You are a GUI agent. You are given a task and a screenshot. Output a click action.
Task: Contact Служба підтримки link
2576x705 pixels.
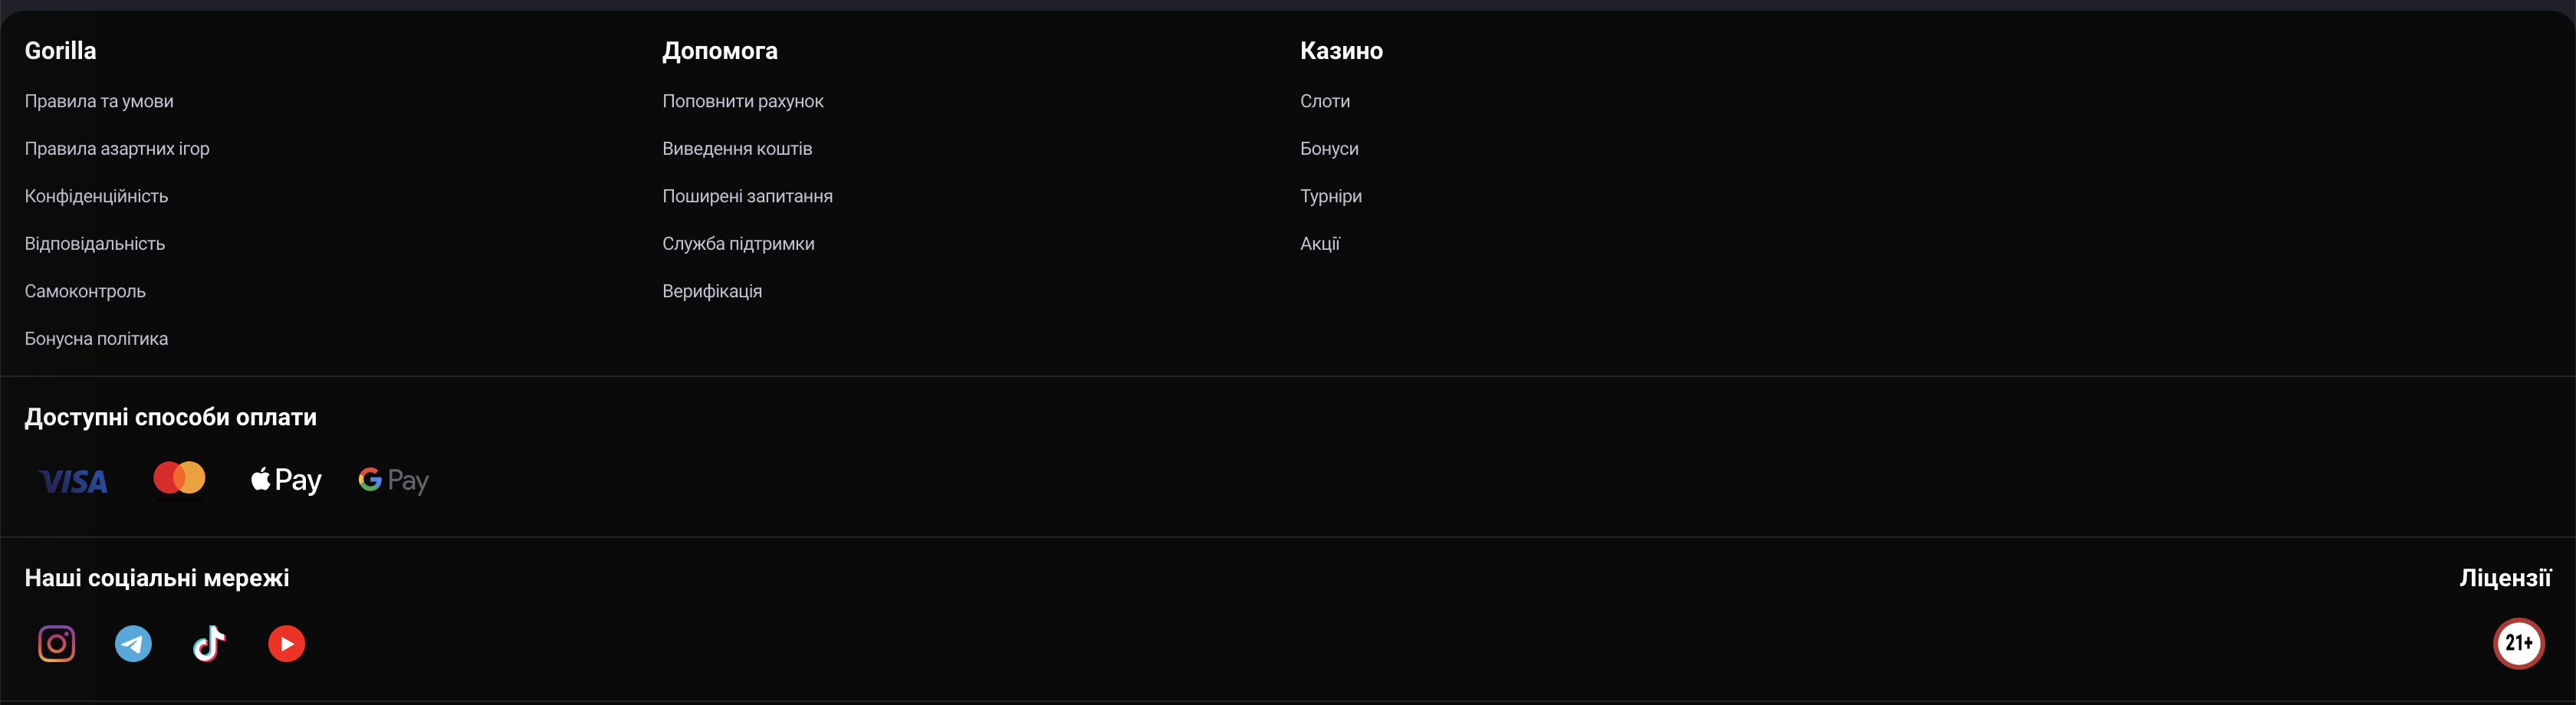738,244
